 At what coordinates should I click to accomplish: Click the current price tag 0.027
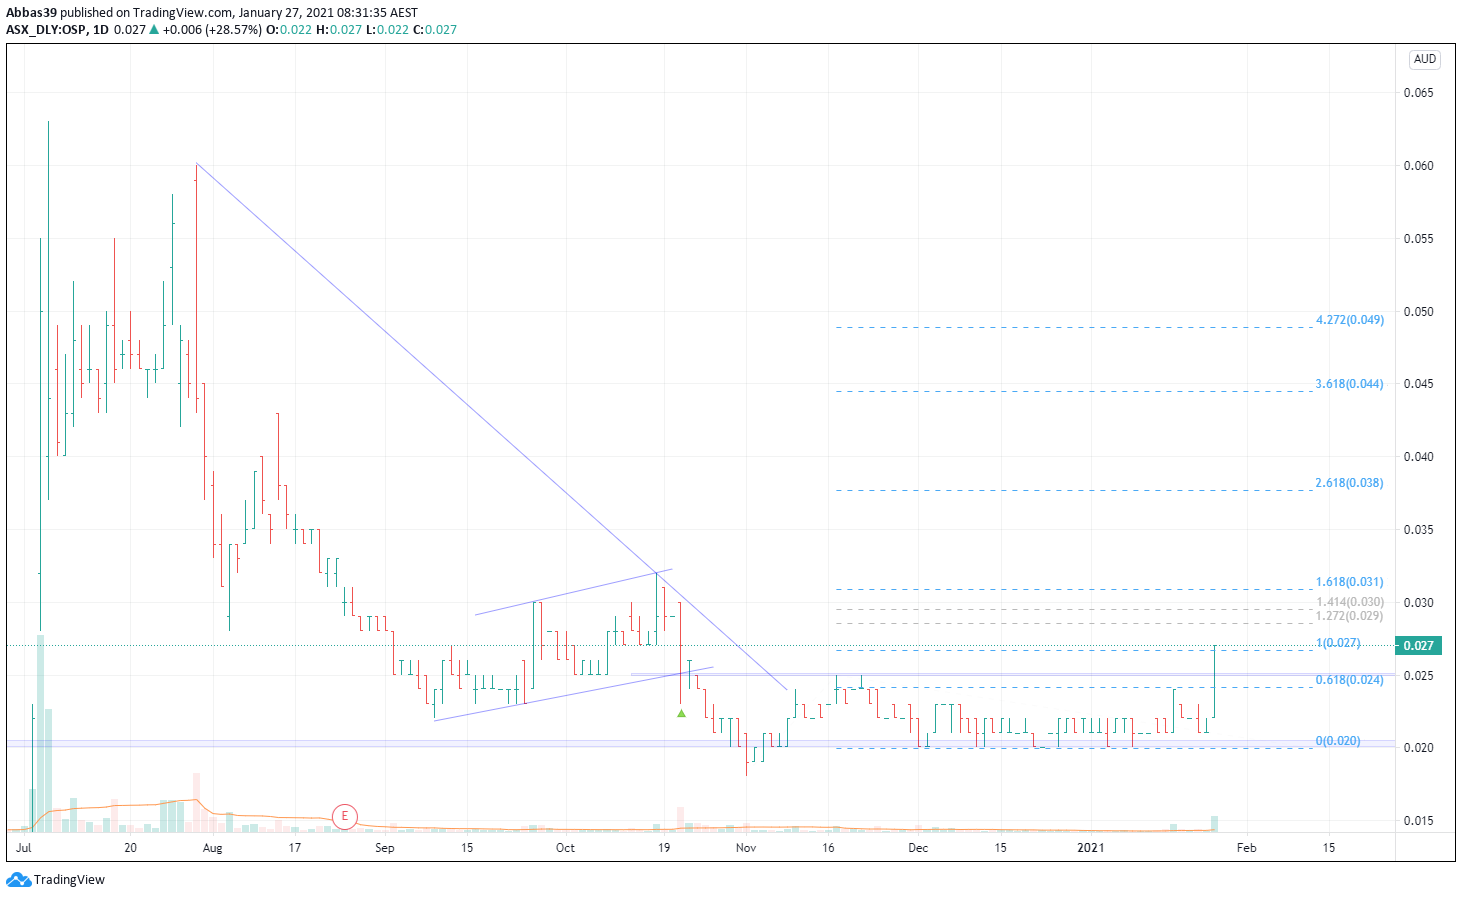point(1418,646)
